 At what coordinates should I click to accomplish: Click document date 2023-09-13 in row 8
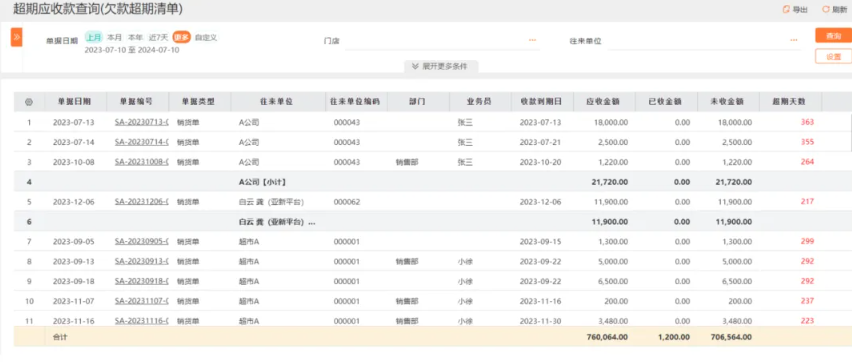pyautogui.click(x=73, y=261)
